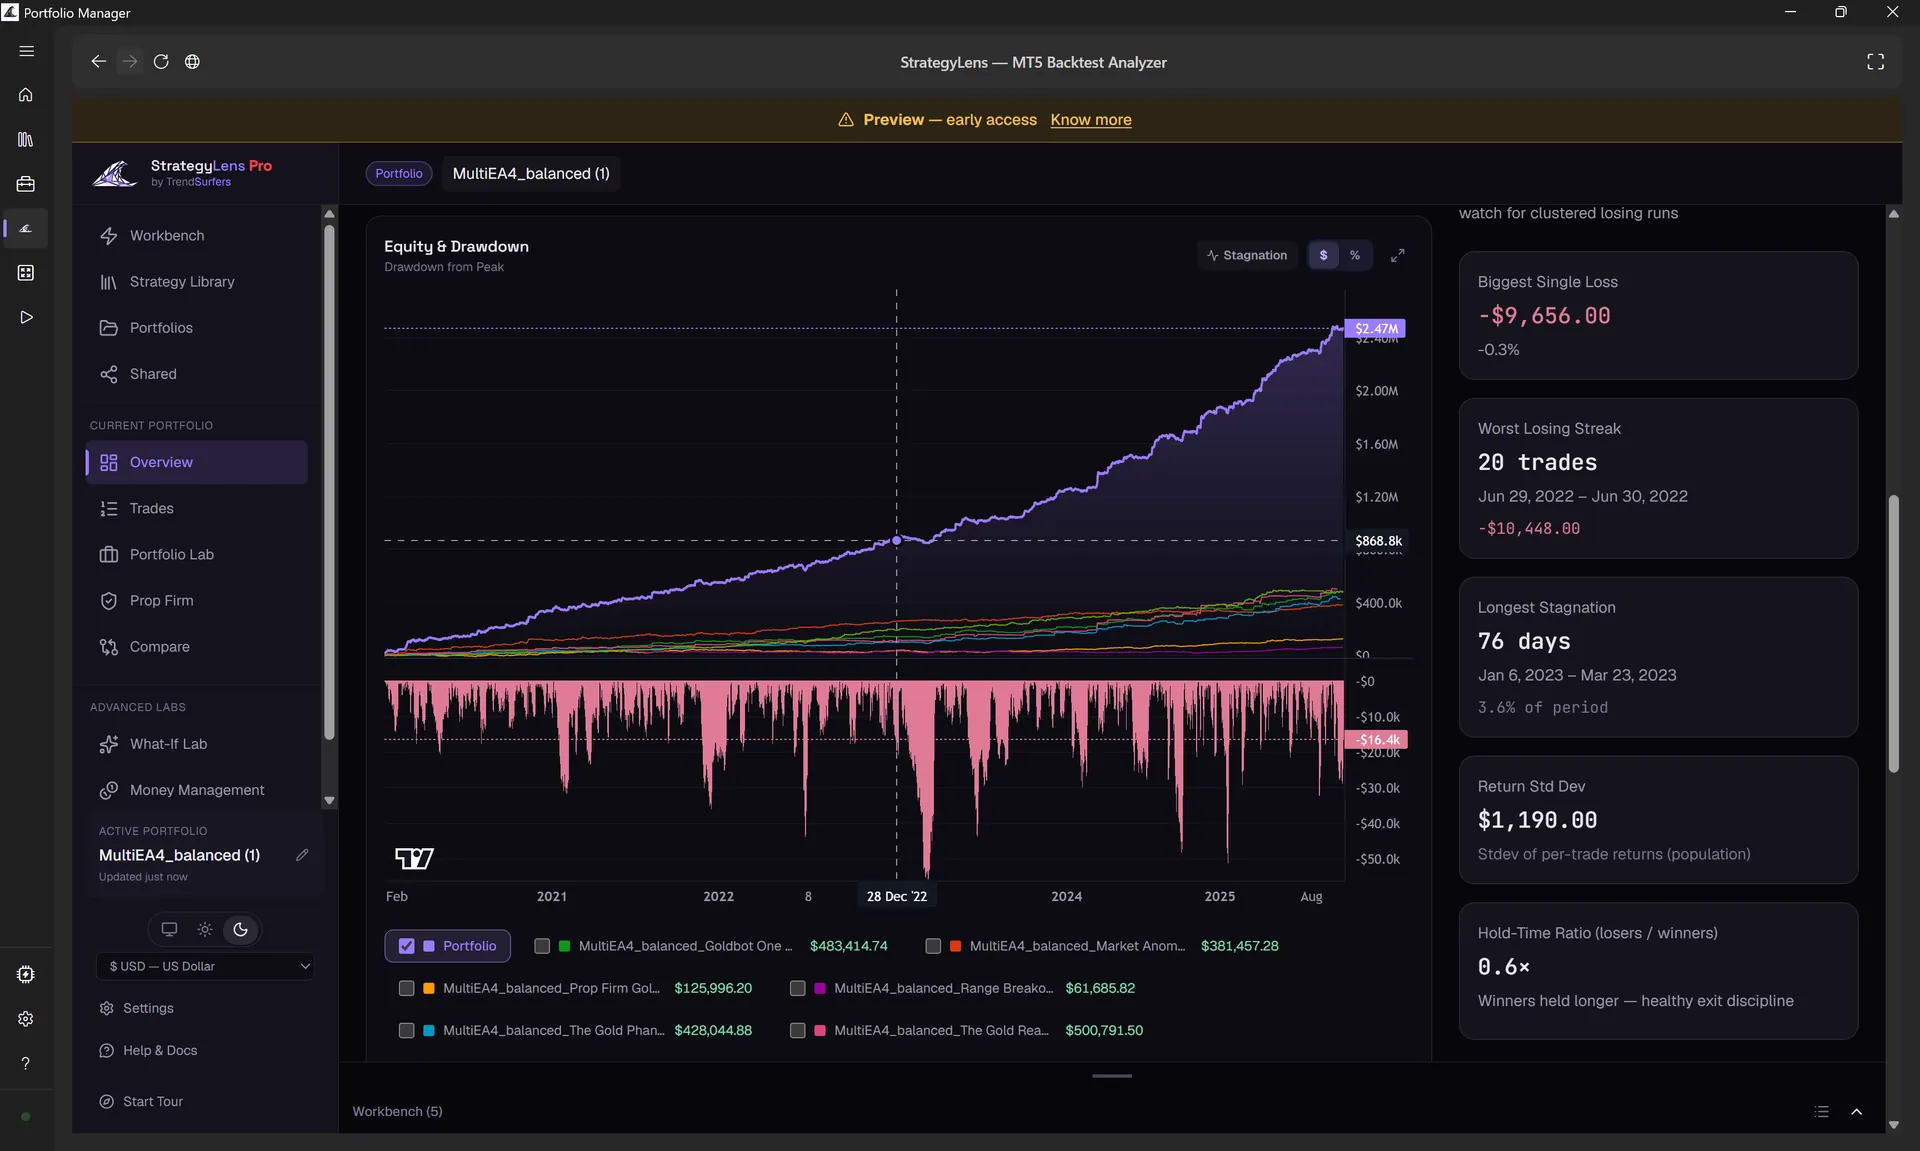The width and height of the screenshot is (1920, 1151).
Task: Select Overview in Current Portfolio
Action: click(197, 462)
